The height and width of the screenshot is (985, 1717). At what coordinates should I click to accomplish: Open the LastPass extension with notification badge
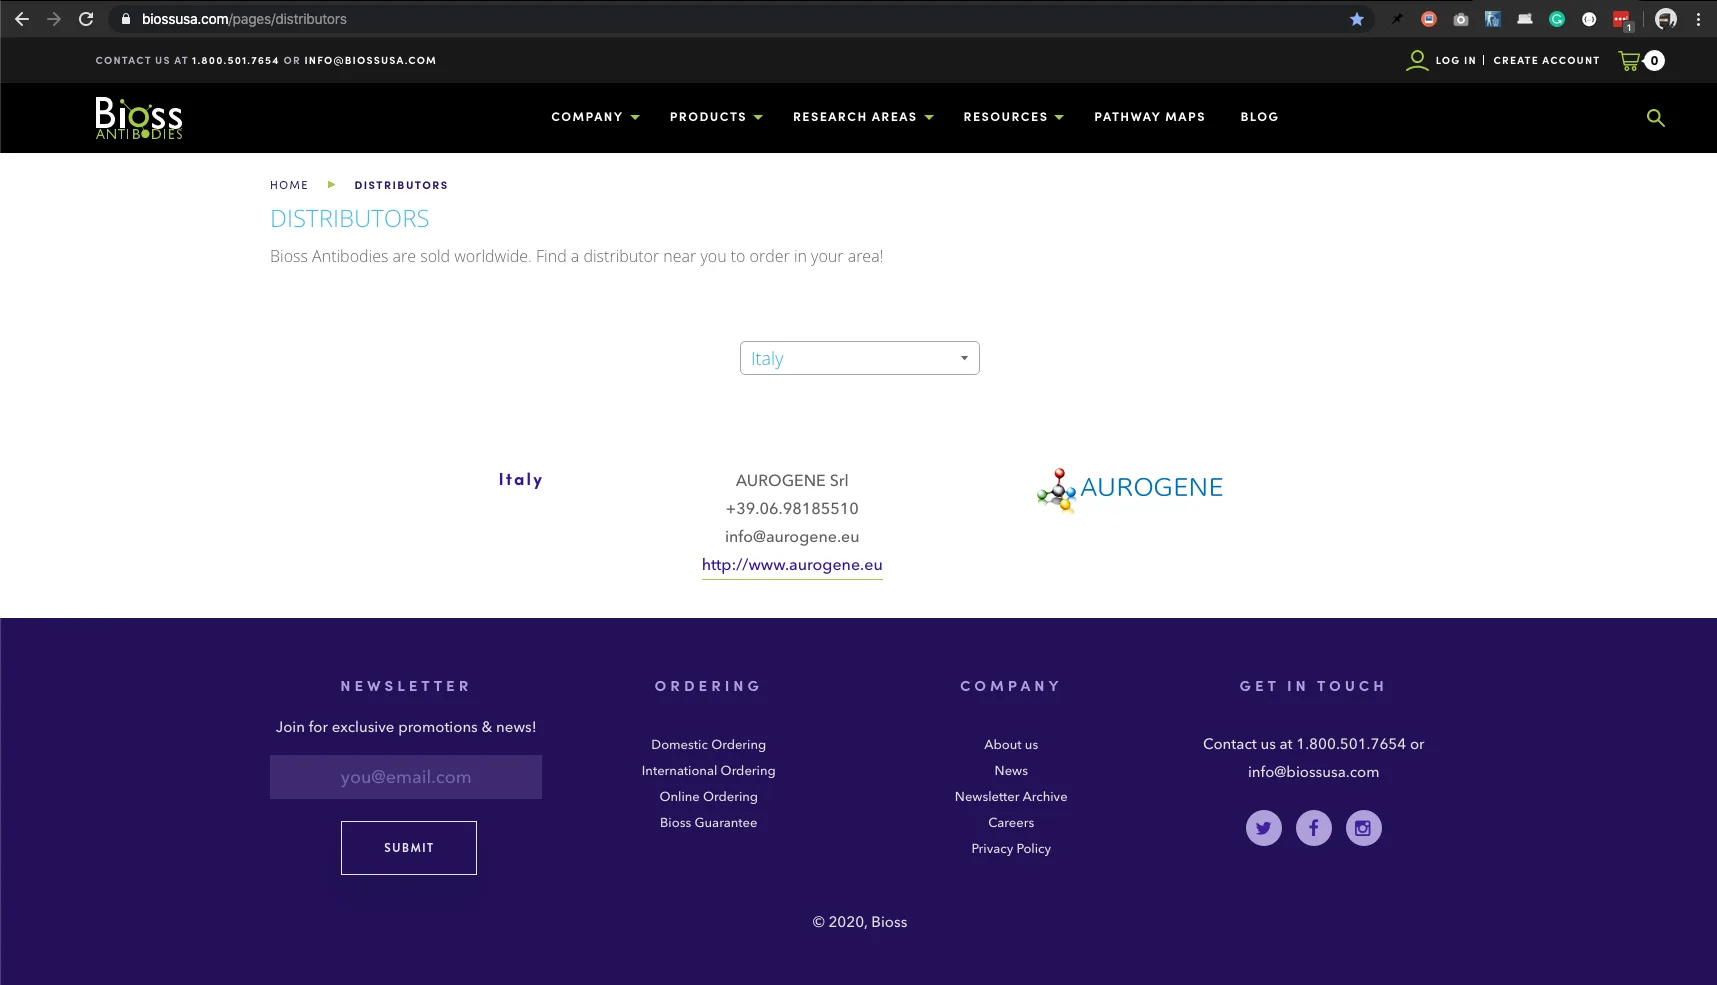pos(1622,19)
